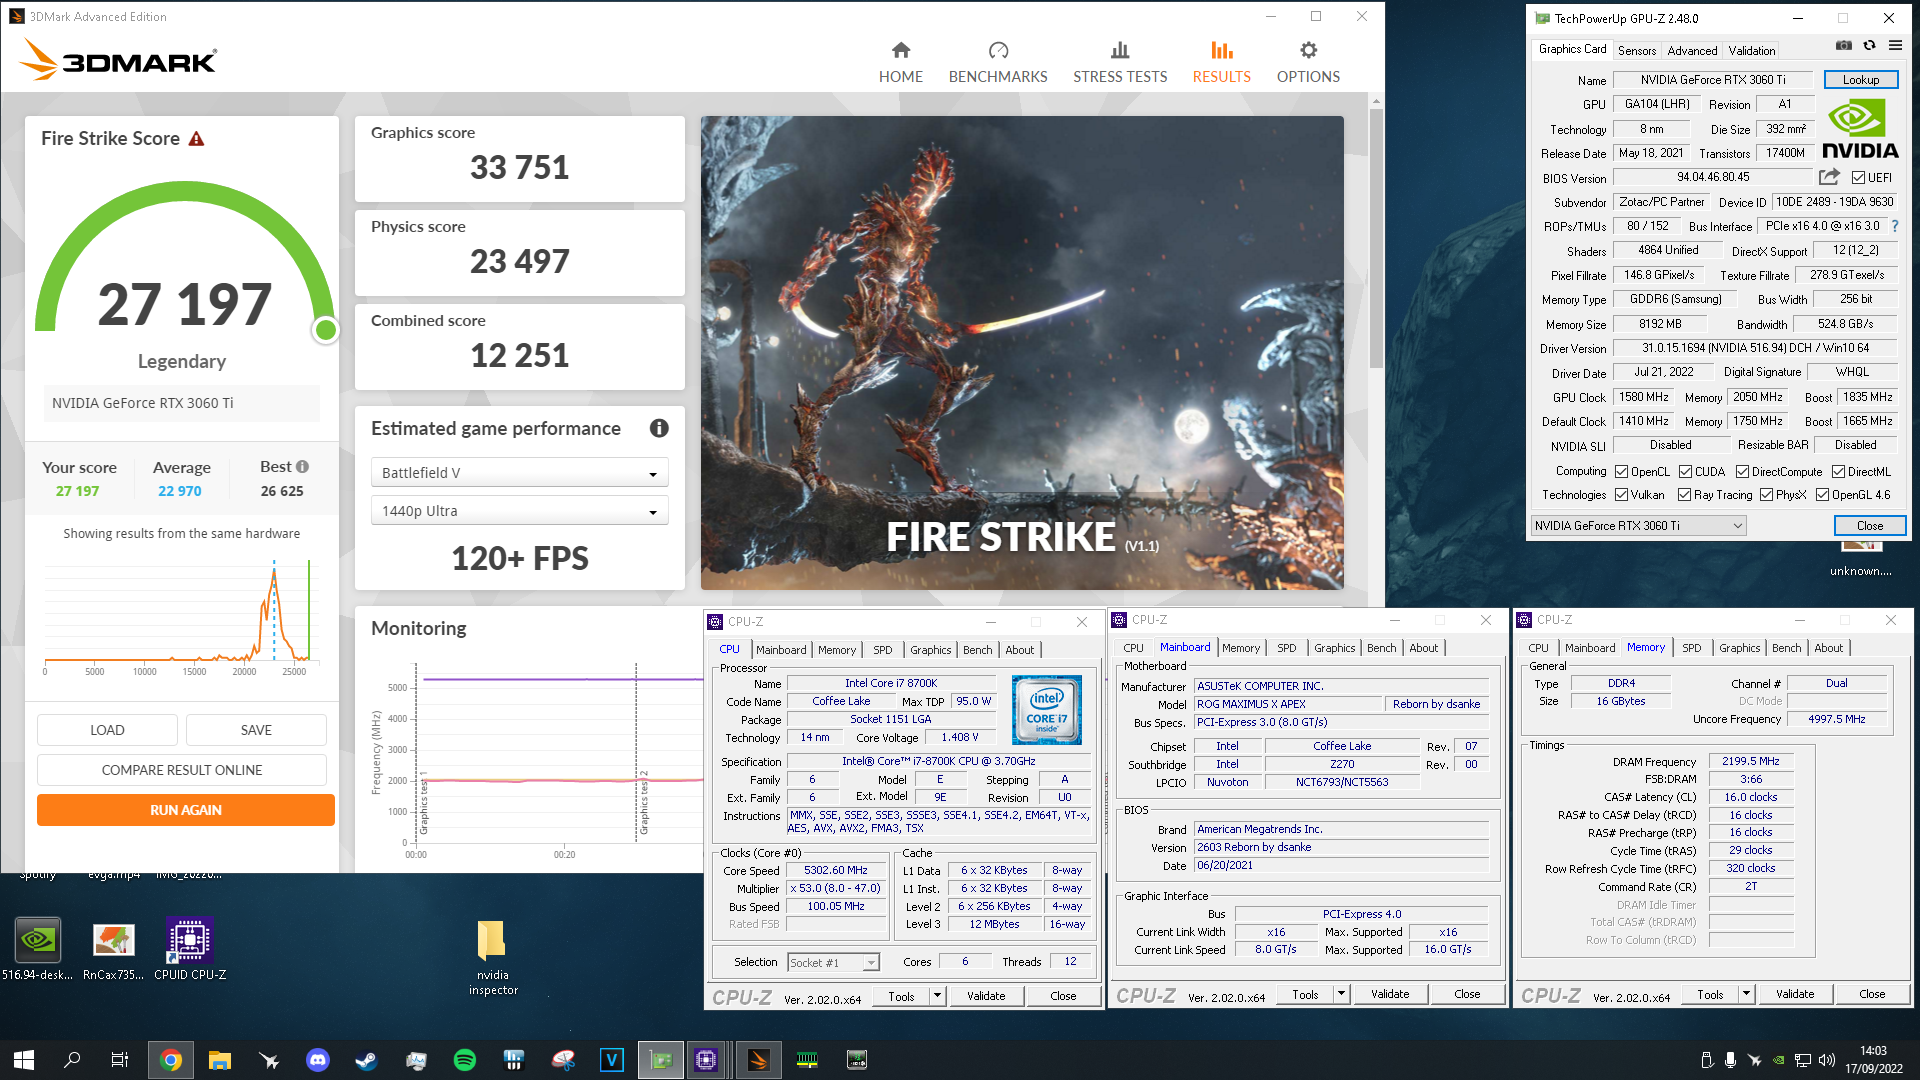Toggle the Vulkan checkbox
The width and height of the screenshot is (1920, 1080).
tap(1622, 495)
